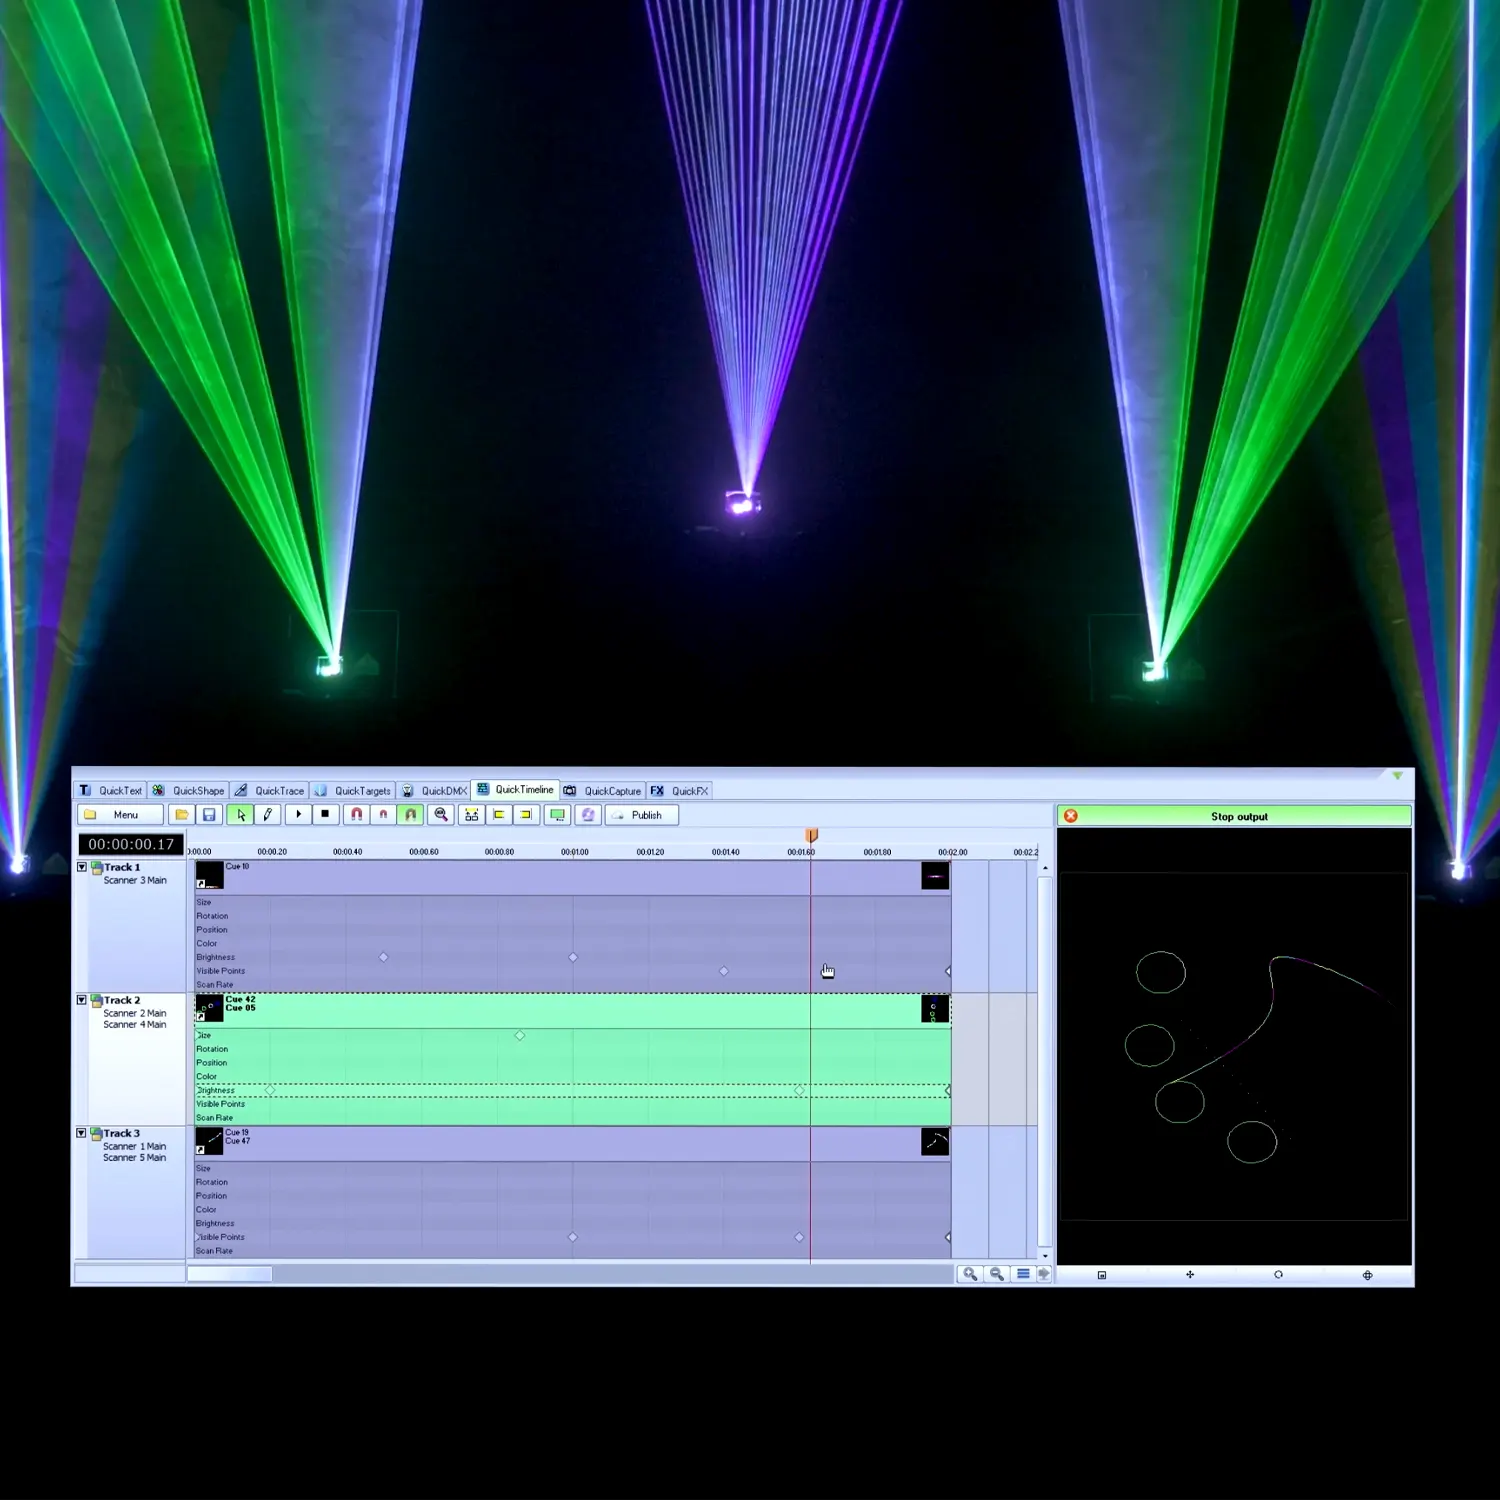This screenshot has width=1500, height=1500.
Task: Open the QuickFX tab
Action: [x=680, y=791]
